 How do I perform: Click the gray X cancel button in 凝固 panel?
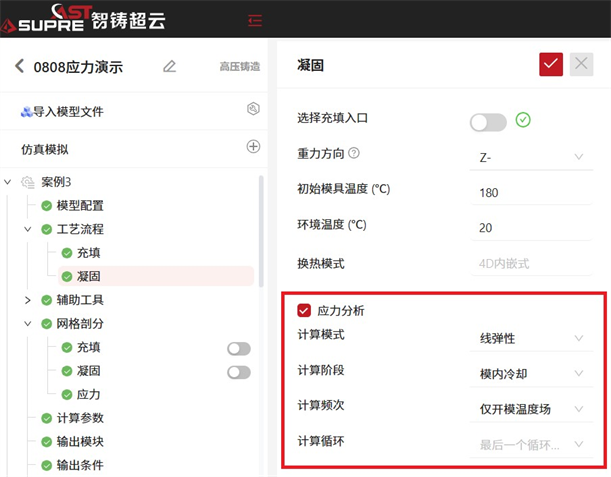[x=581, y=64]
